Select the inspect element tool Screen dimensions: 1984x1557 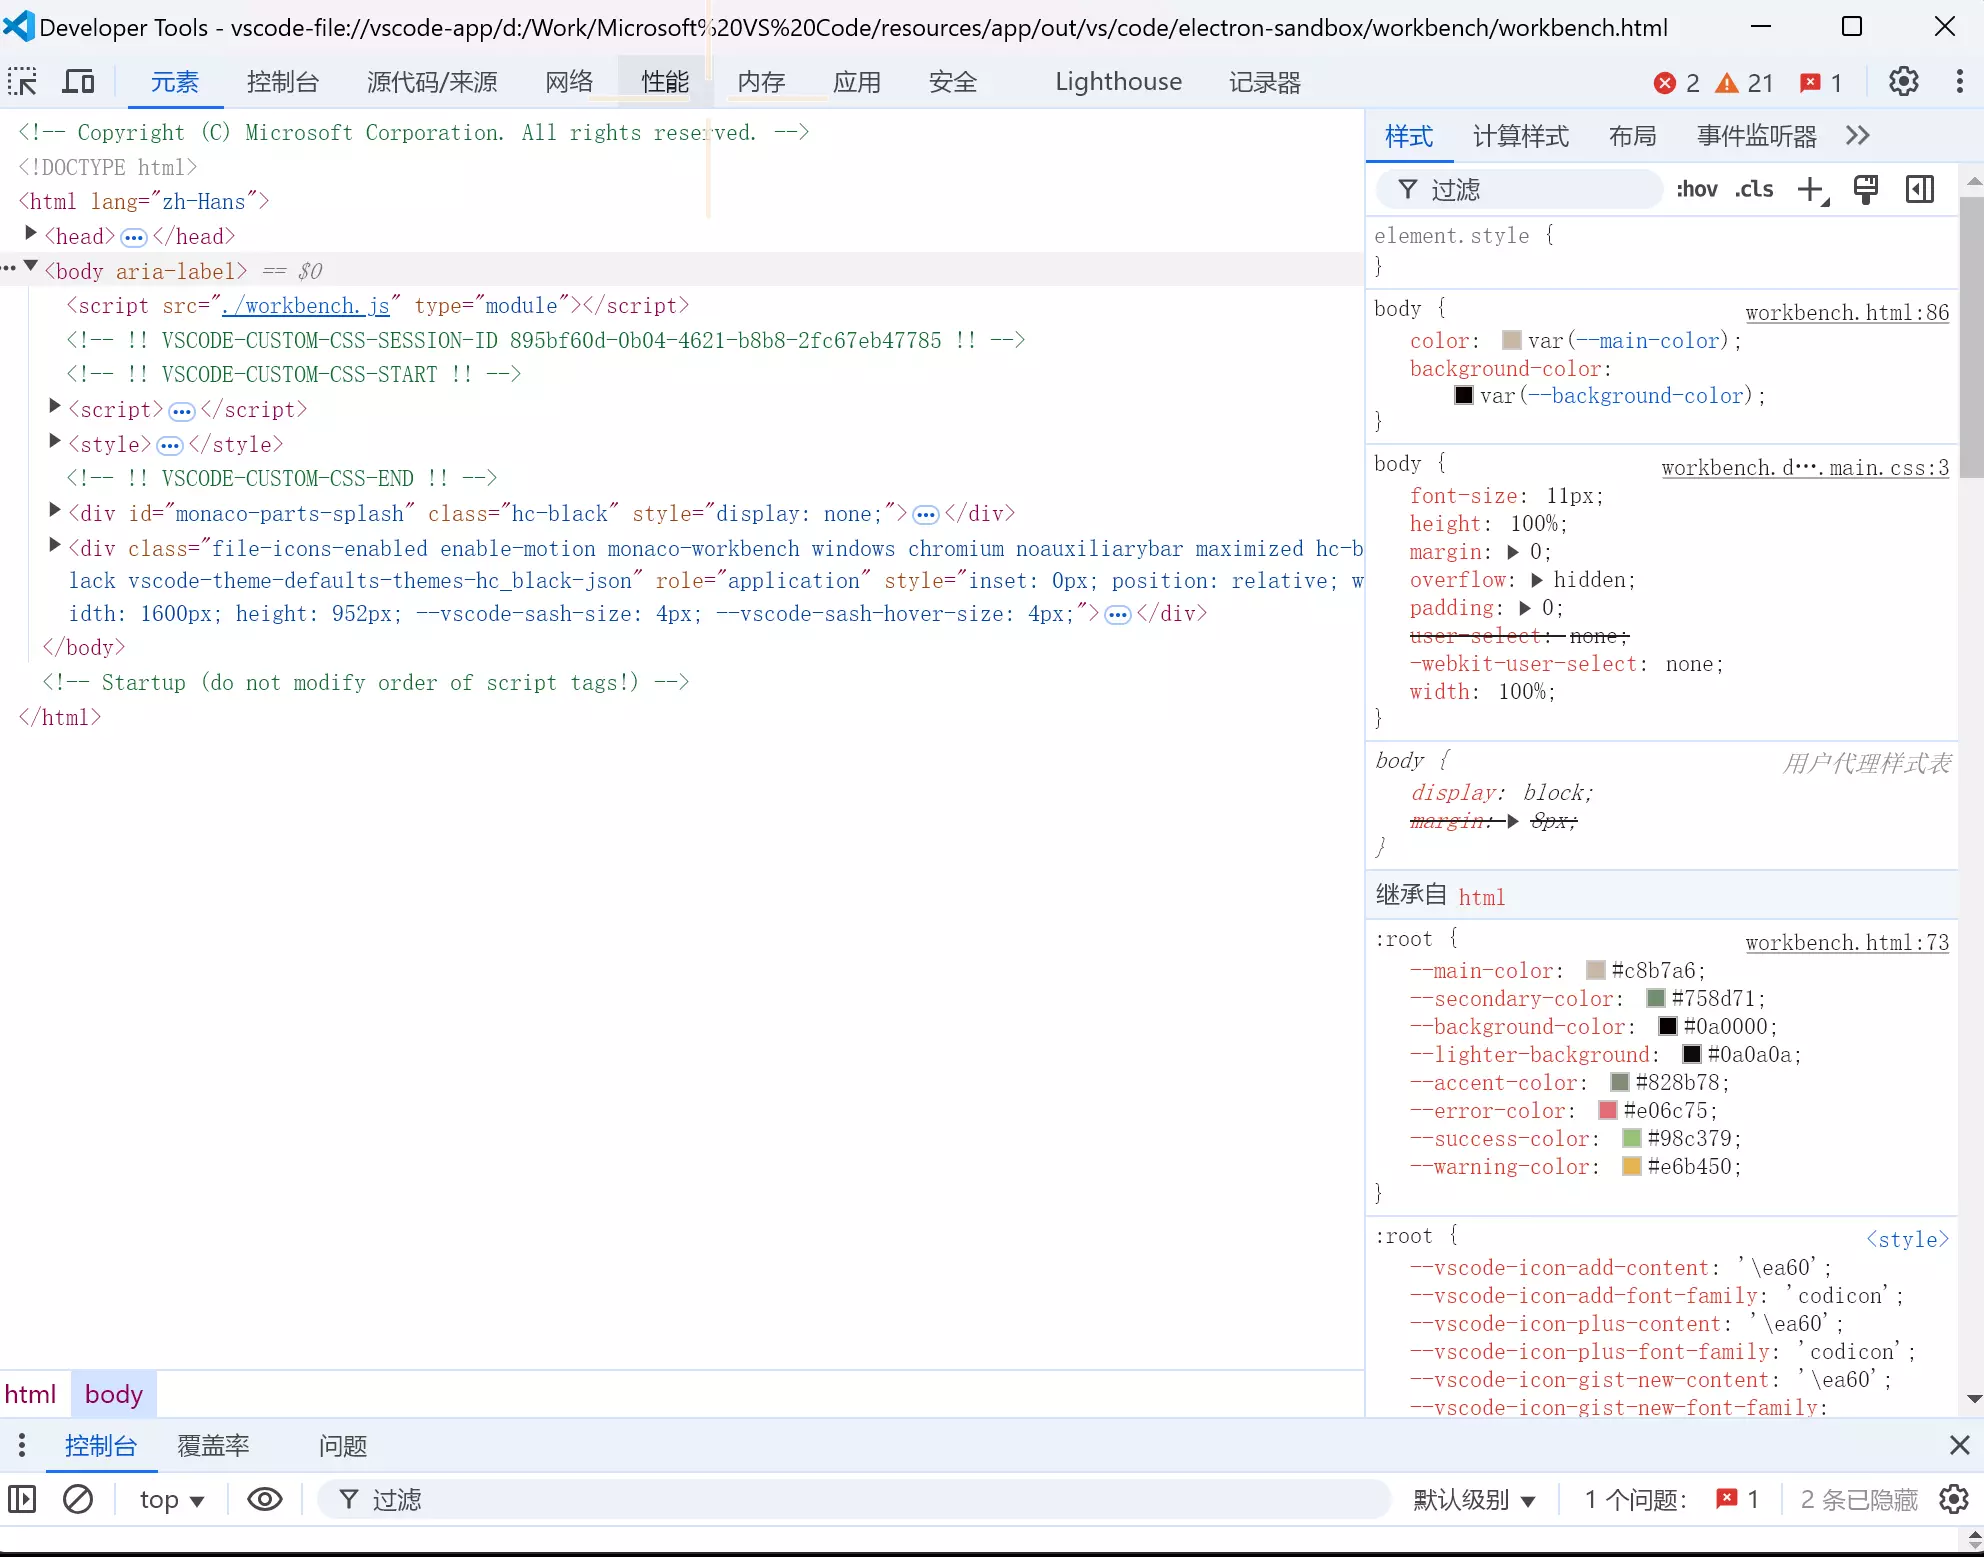(x=22, y=82)
